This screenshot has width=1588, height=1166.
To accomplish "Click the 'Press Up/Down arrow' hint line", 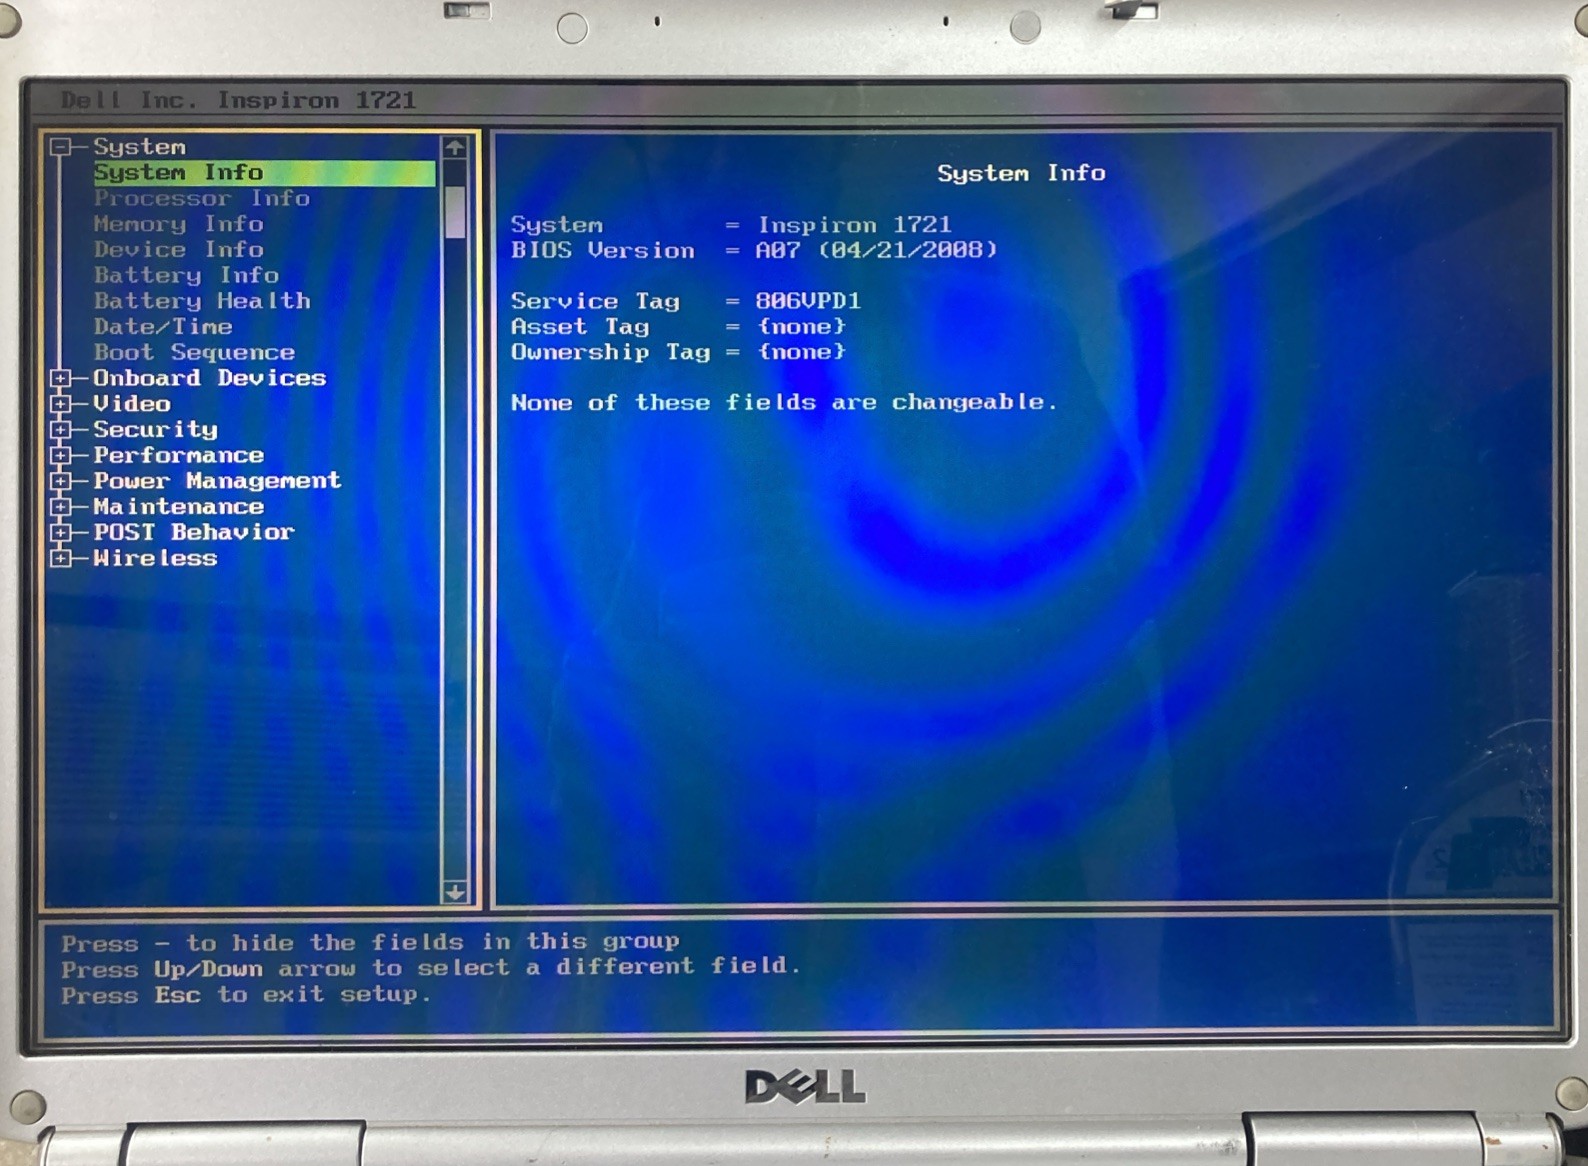I will [x=431, y=968].
